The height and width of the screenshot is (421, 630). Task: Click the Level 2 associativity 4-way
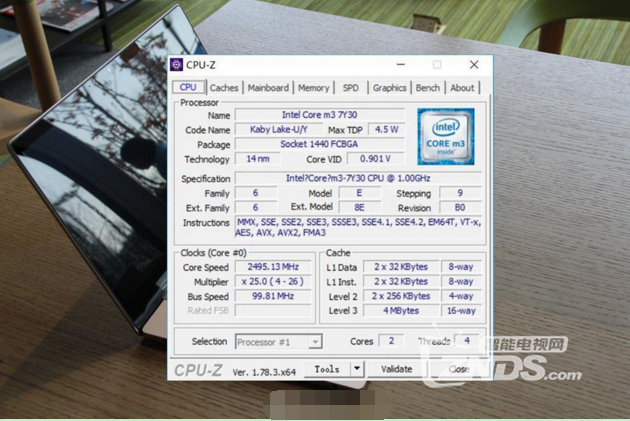pos(461,296)
